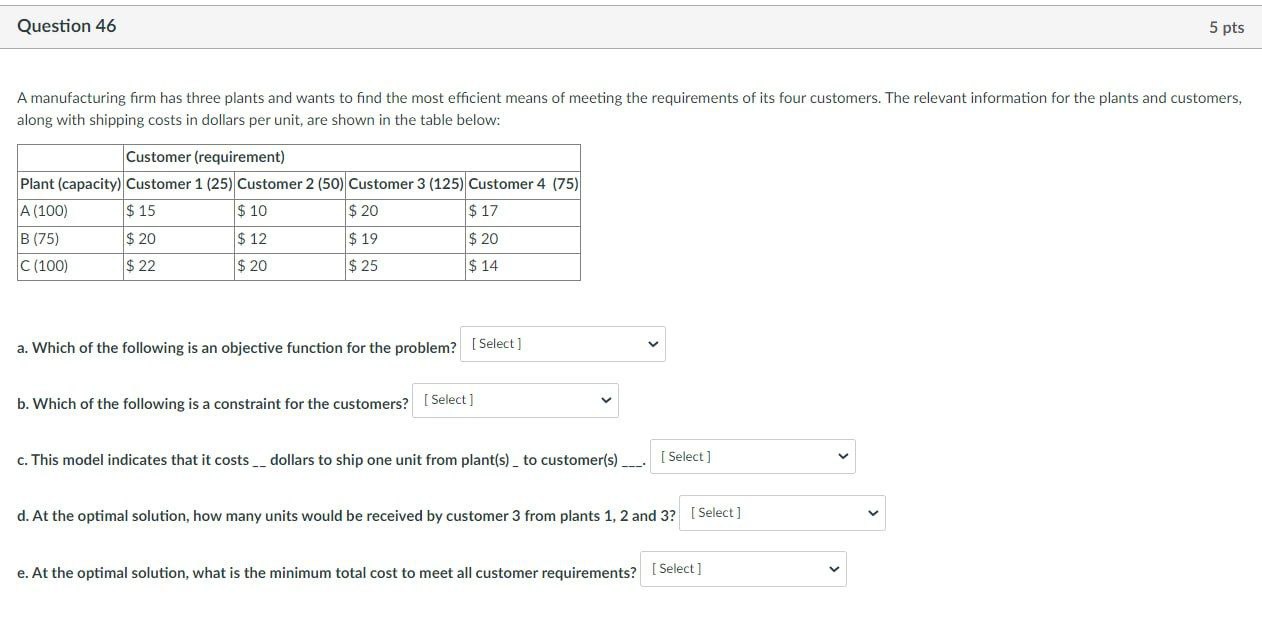Click the $ 19 cost cell
This screenshot has height=631, width=1262.
coord(406,240)
